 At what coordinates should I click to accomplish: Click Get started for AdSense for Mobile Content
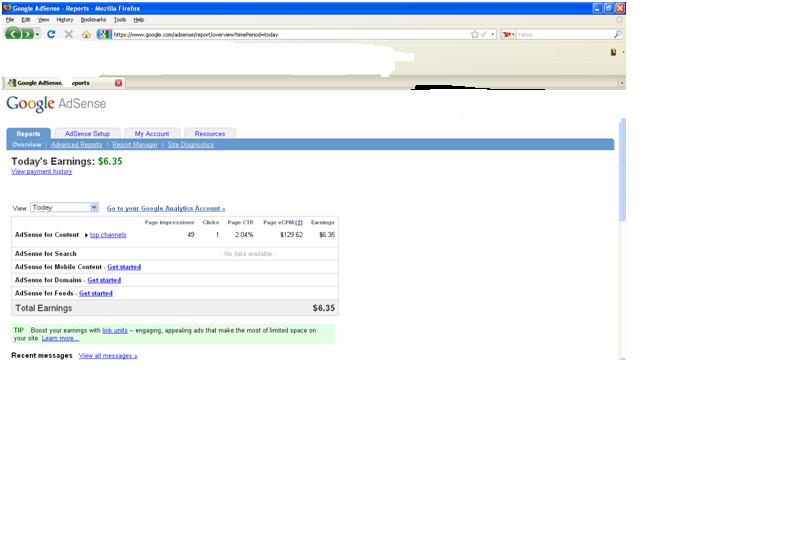(x=124, y=267)
